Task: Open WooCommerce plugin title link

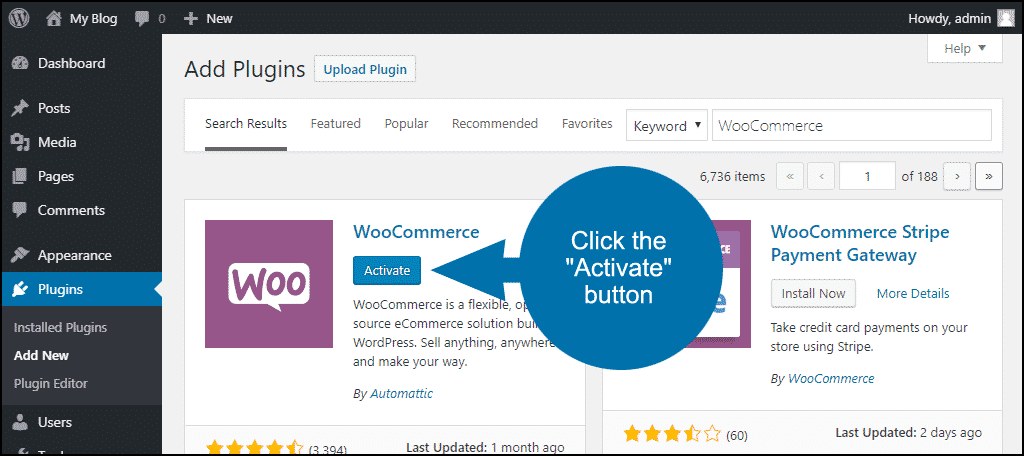Action: click(416, 232)
